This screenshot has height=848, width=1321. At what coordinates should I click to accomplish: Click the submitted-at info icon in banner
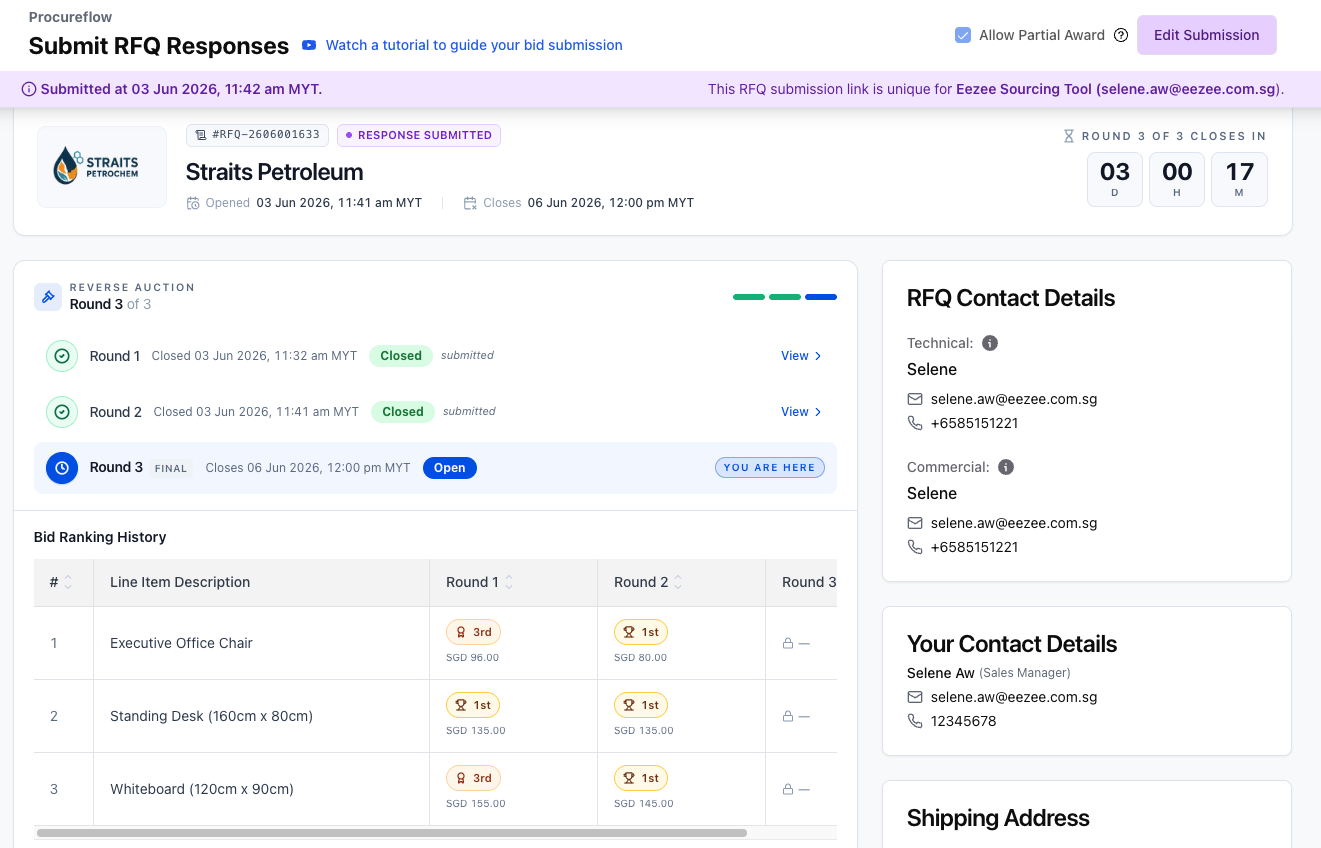[x=29, y=89]
